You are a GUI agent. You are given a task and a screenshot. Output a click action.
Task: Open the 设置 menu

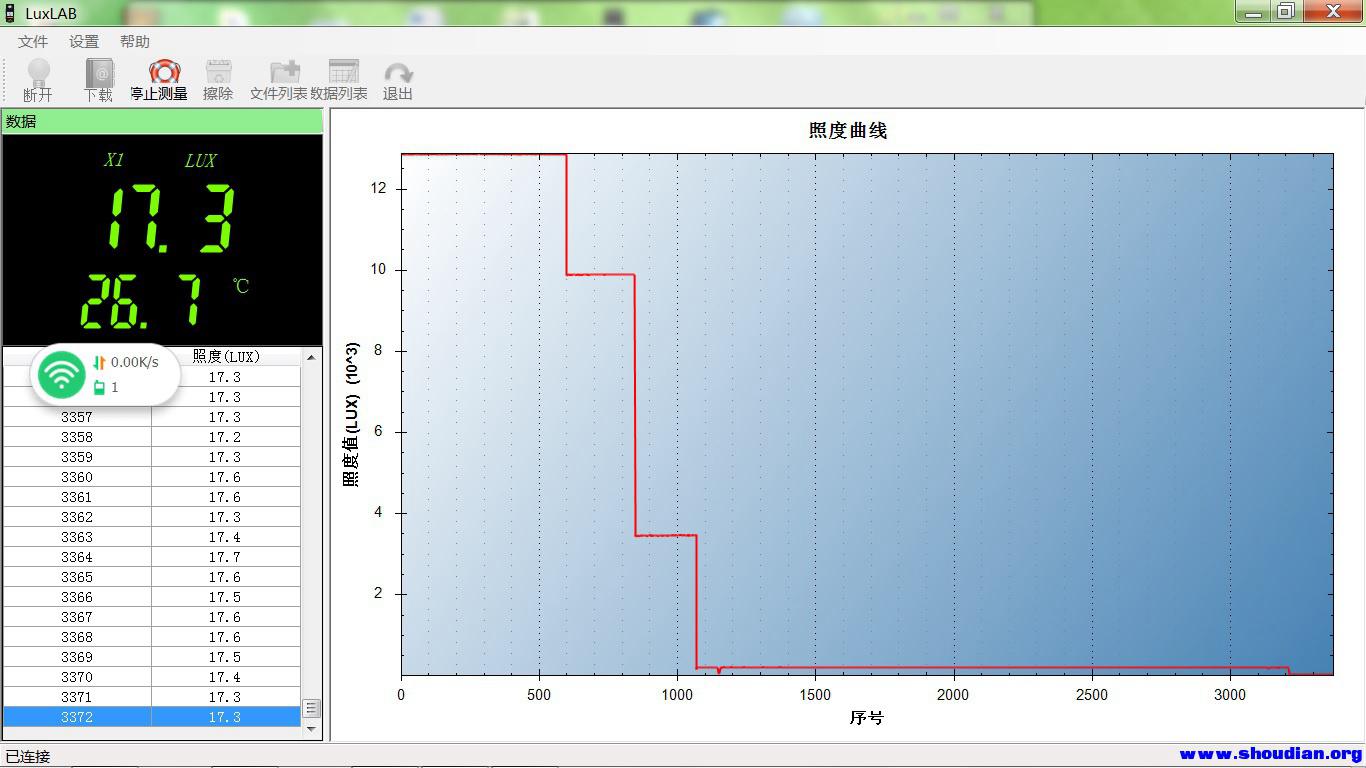(x=84, y=42)
